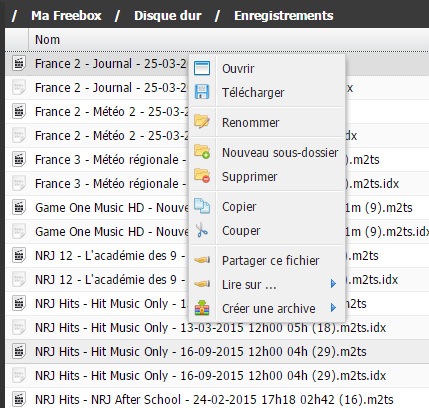Select first France 2 - Météo 2 file name
This screenshot has width=429, height=408.
[x=112, y=111]
